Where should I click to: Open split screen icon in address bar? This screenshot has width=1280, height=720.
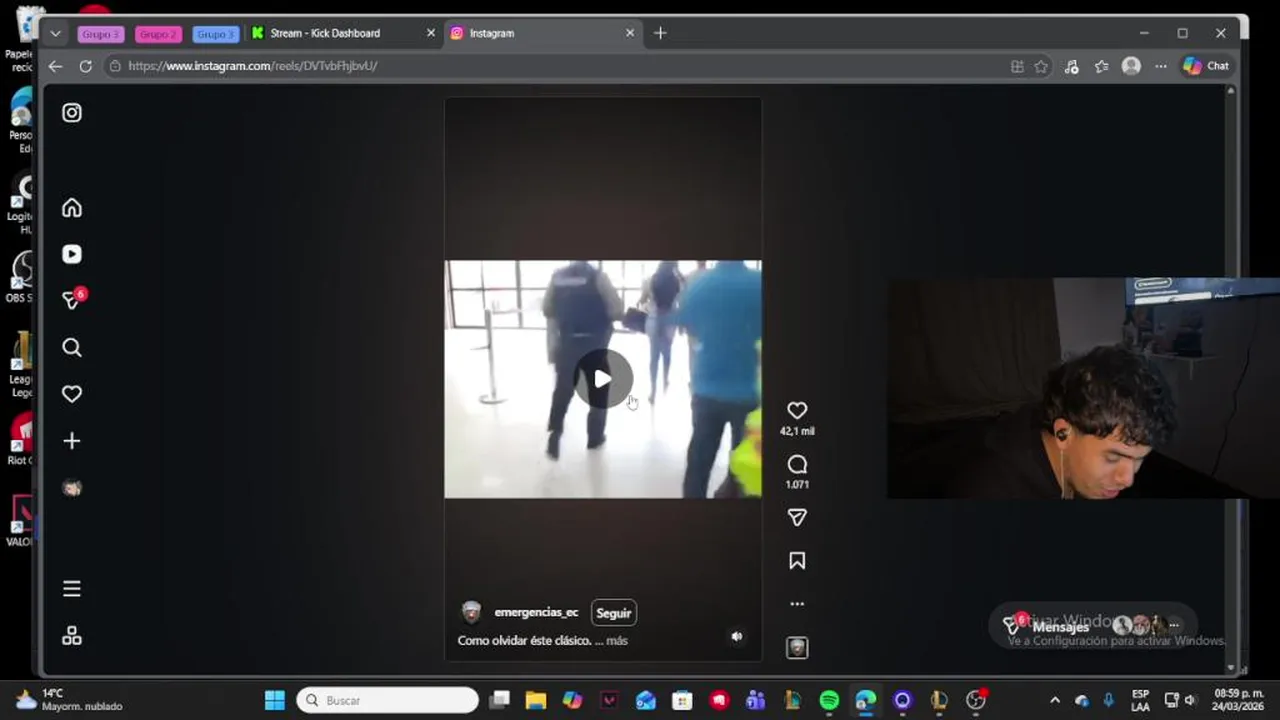pos(1017,66)
